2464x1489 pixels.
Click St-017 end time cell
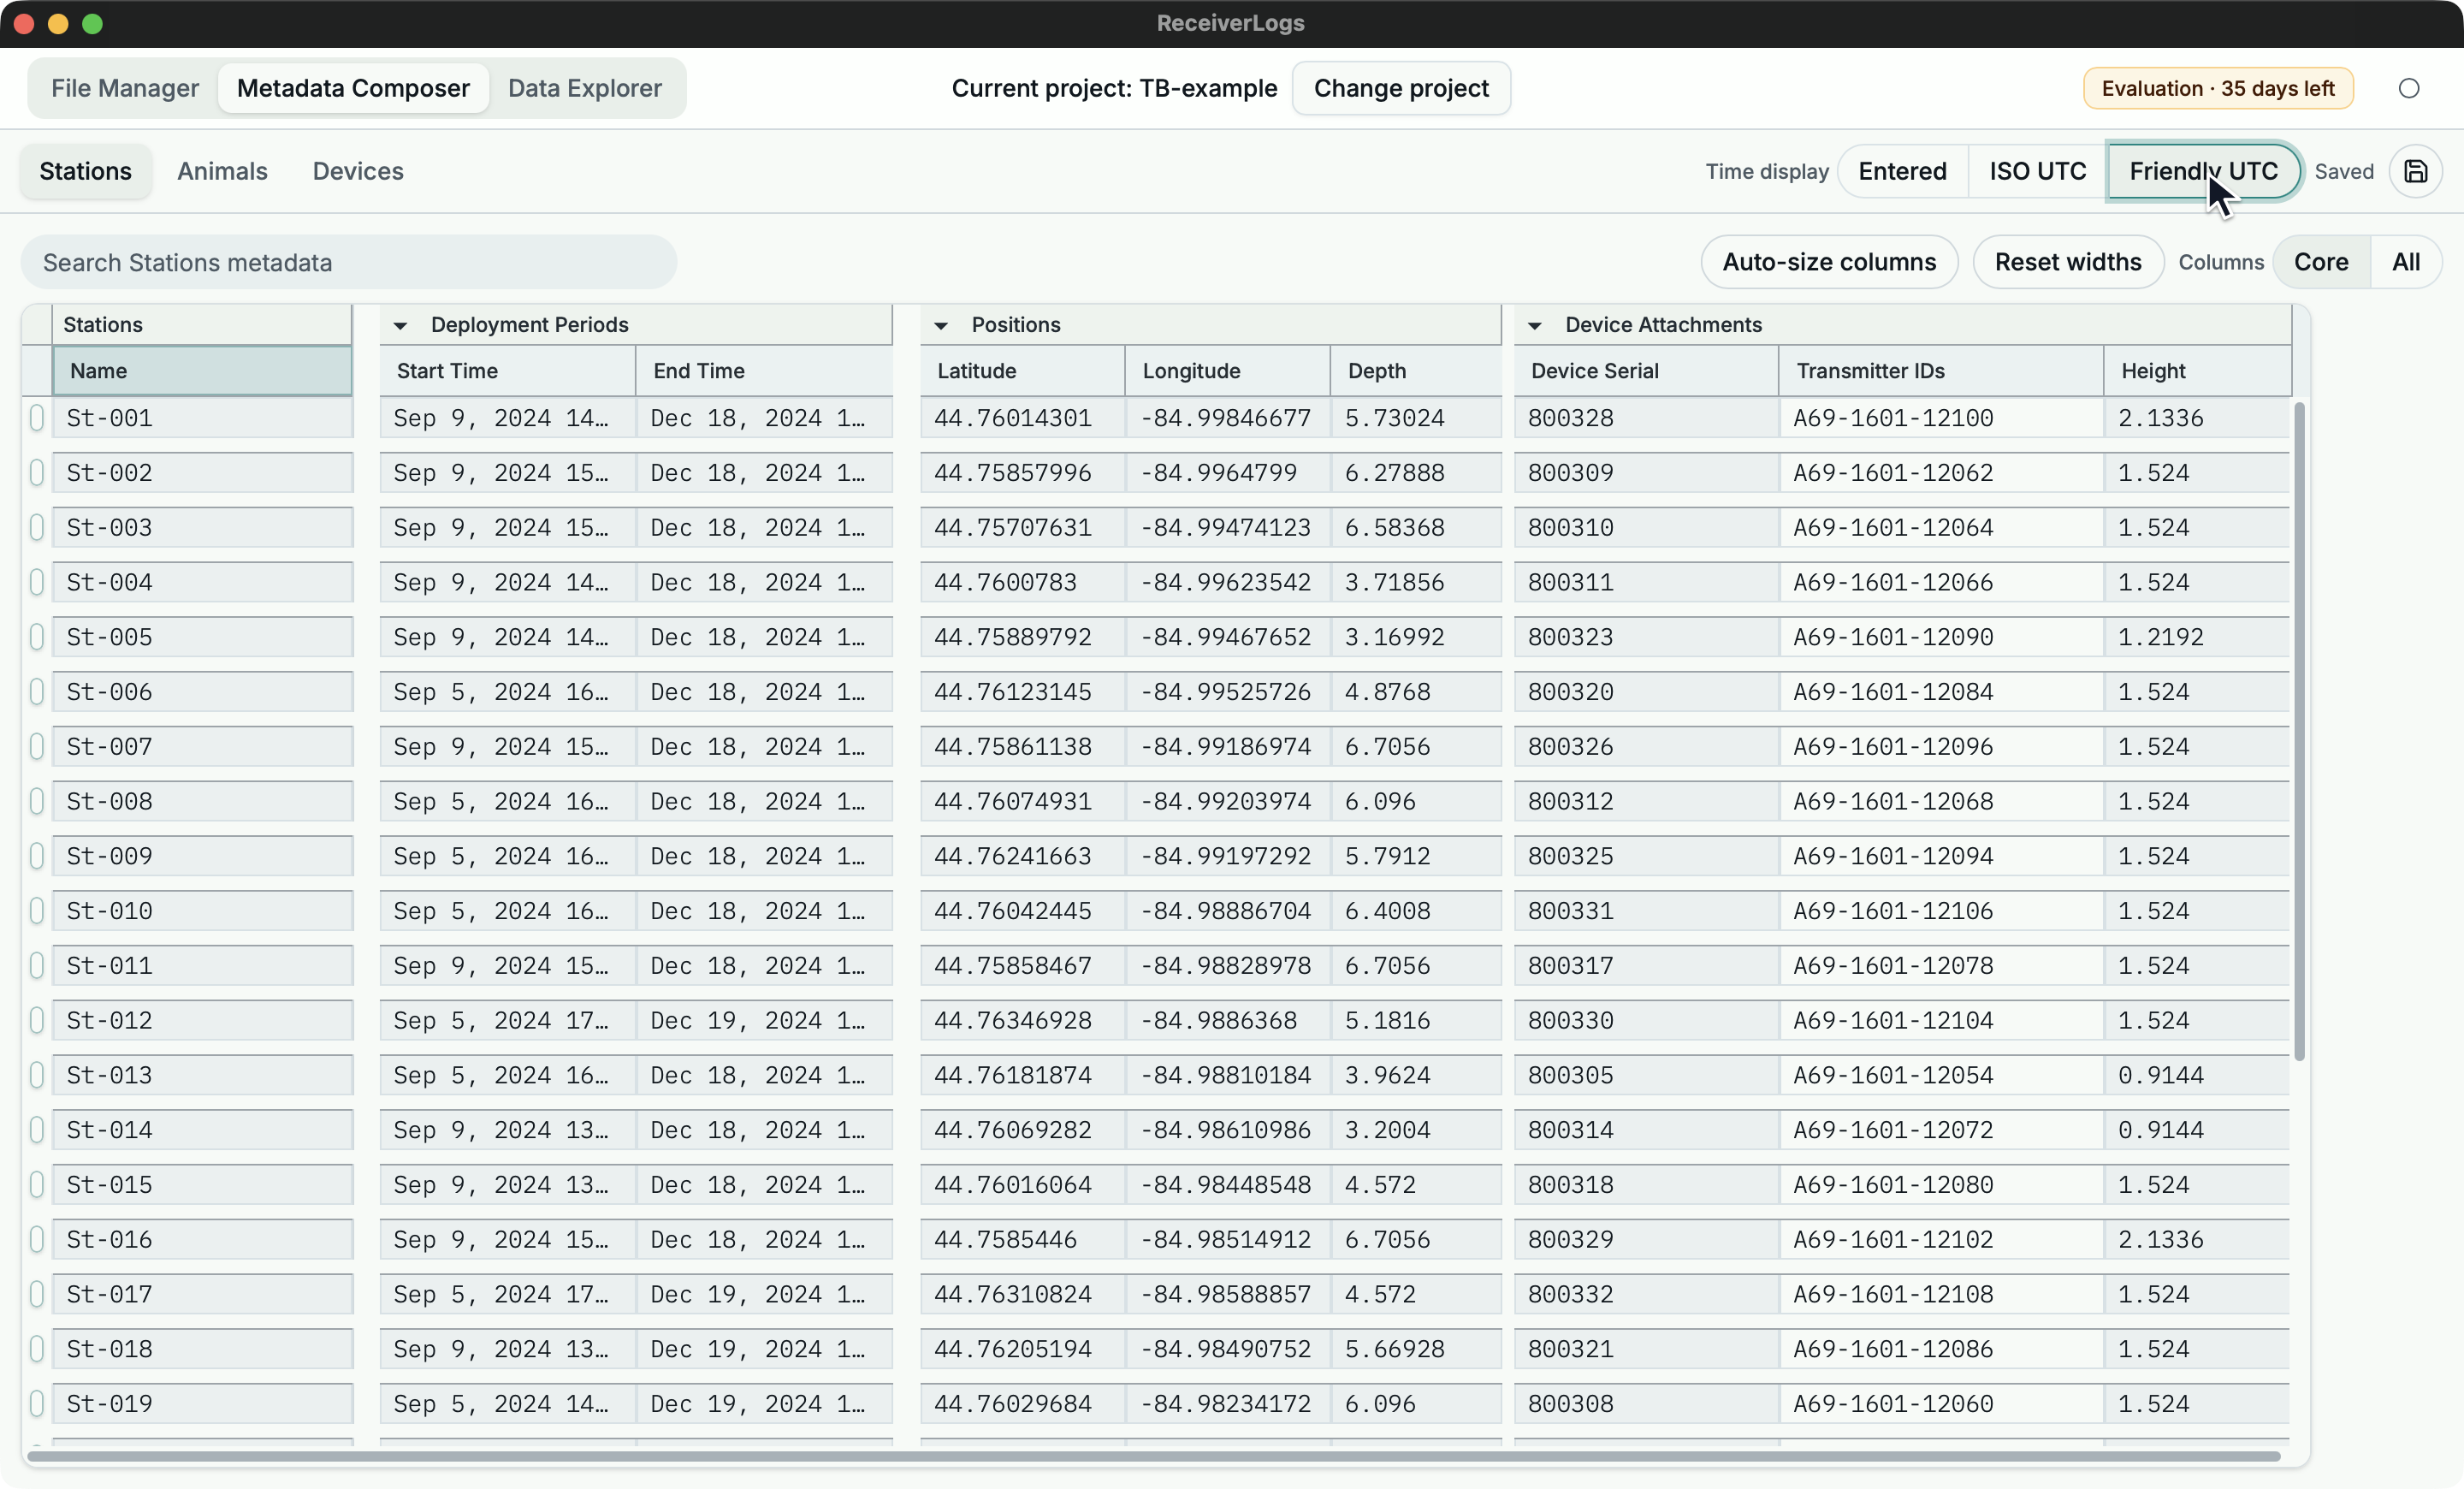(x=764, y=1294)
